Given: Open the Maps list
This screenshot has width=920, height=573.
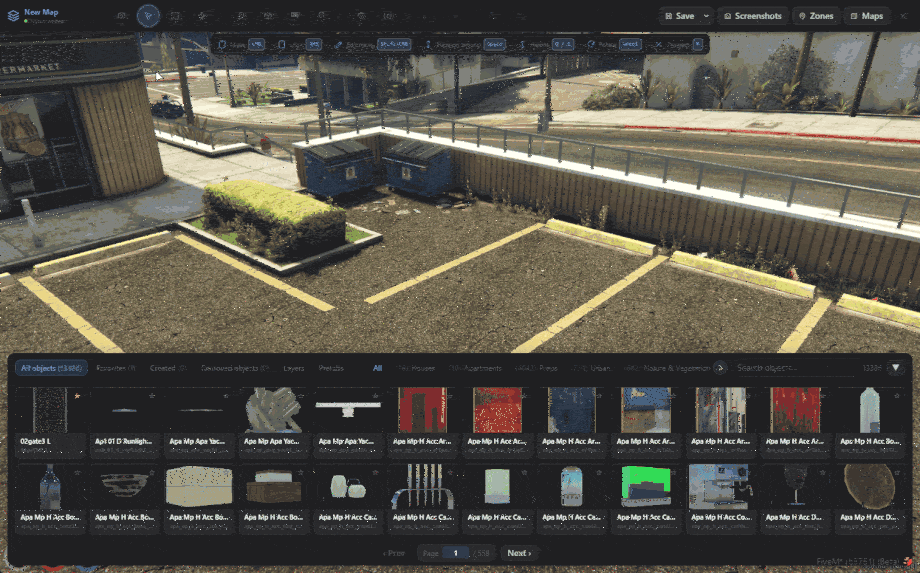Looking at the screenshot, I should [866, 16].
